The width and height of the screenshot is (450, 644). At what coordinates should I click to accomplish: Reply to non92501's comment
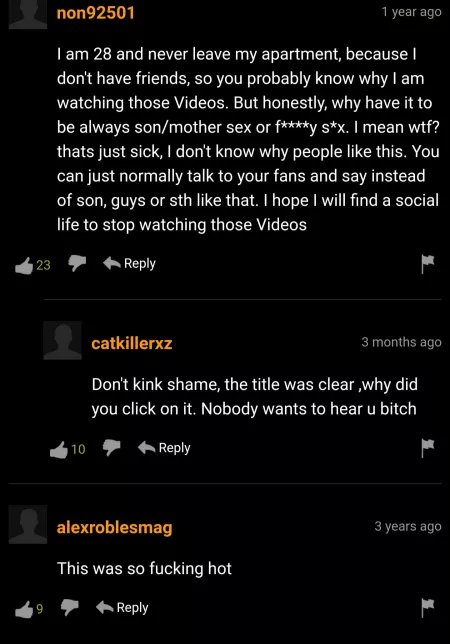129,263
